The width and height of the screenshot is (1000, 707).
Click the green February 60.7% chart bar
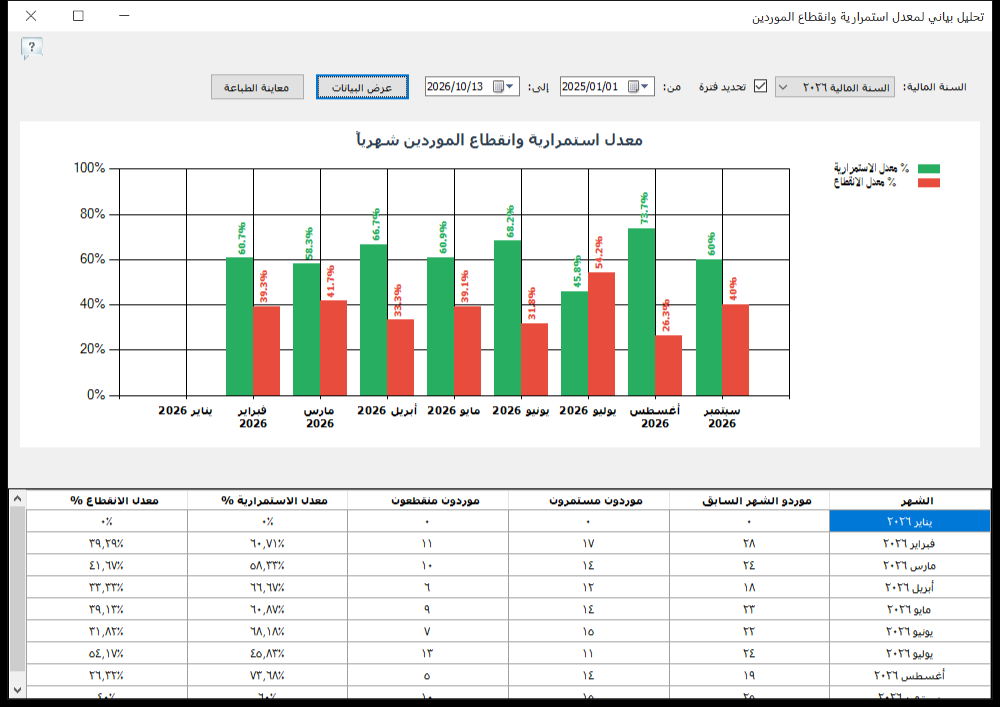point(239,326)
